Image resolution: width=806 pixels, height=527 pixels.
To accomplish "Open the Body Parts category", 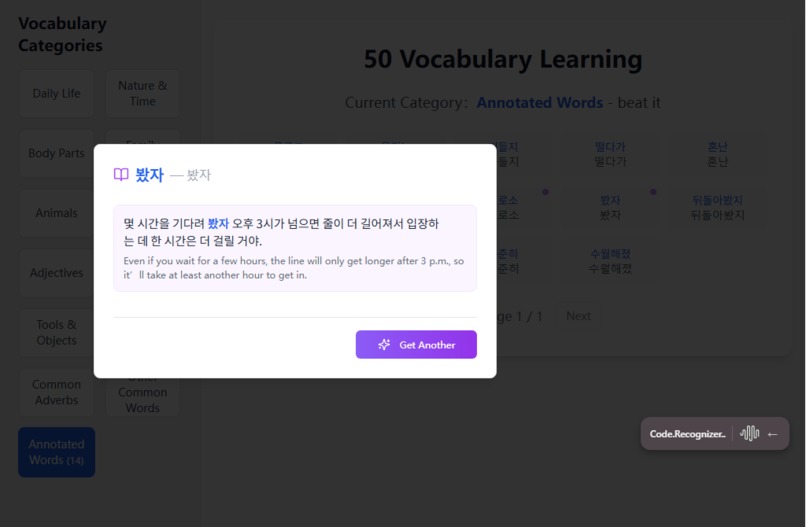I will click(57, 153).
